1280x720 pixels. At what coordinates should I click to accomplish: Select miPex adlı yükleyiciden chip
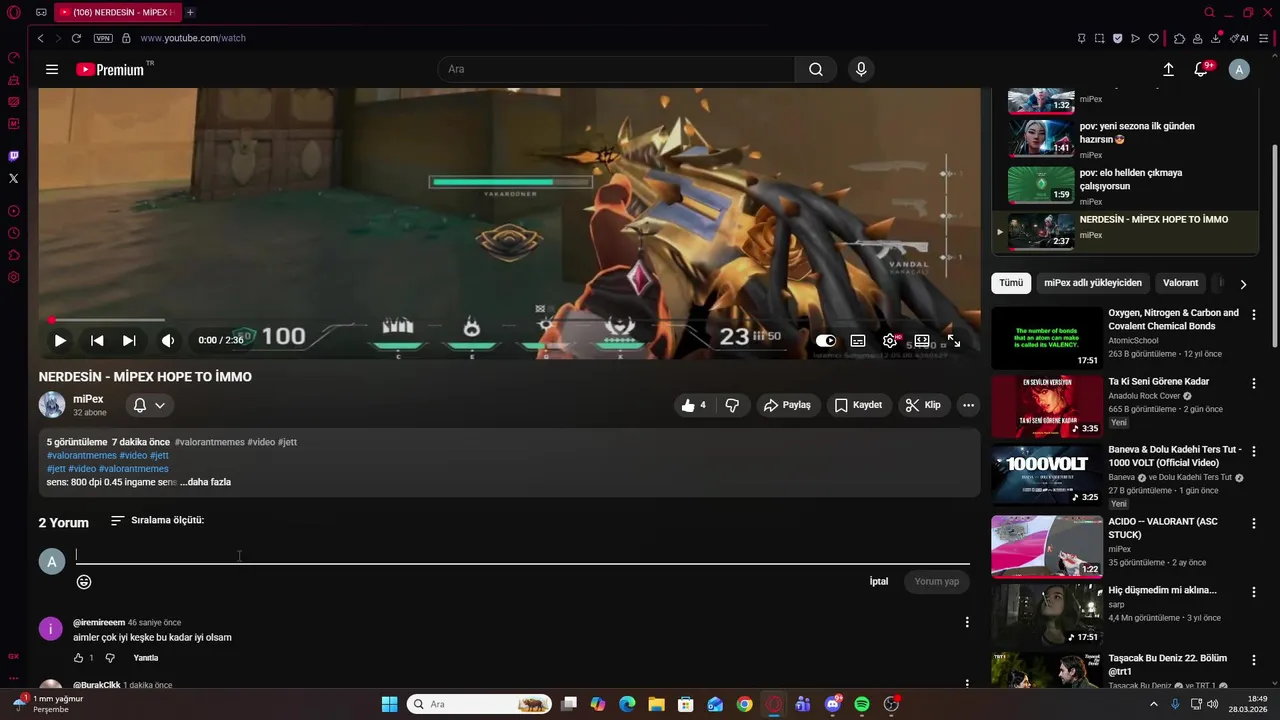click(x=1093, y=283)
